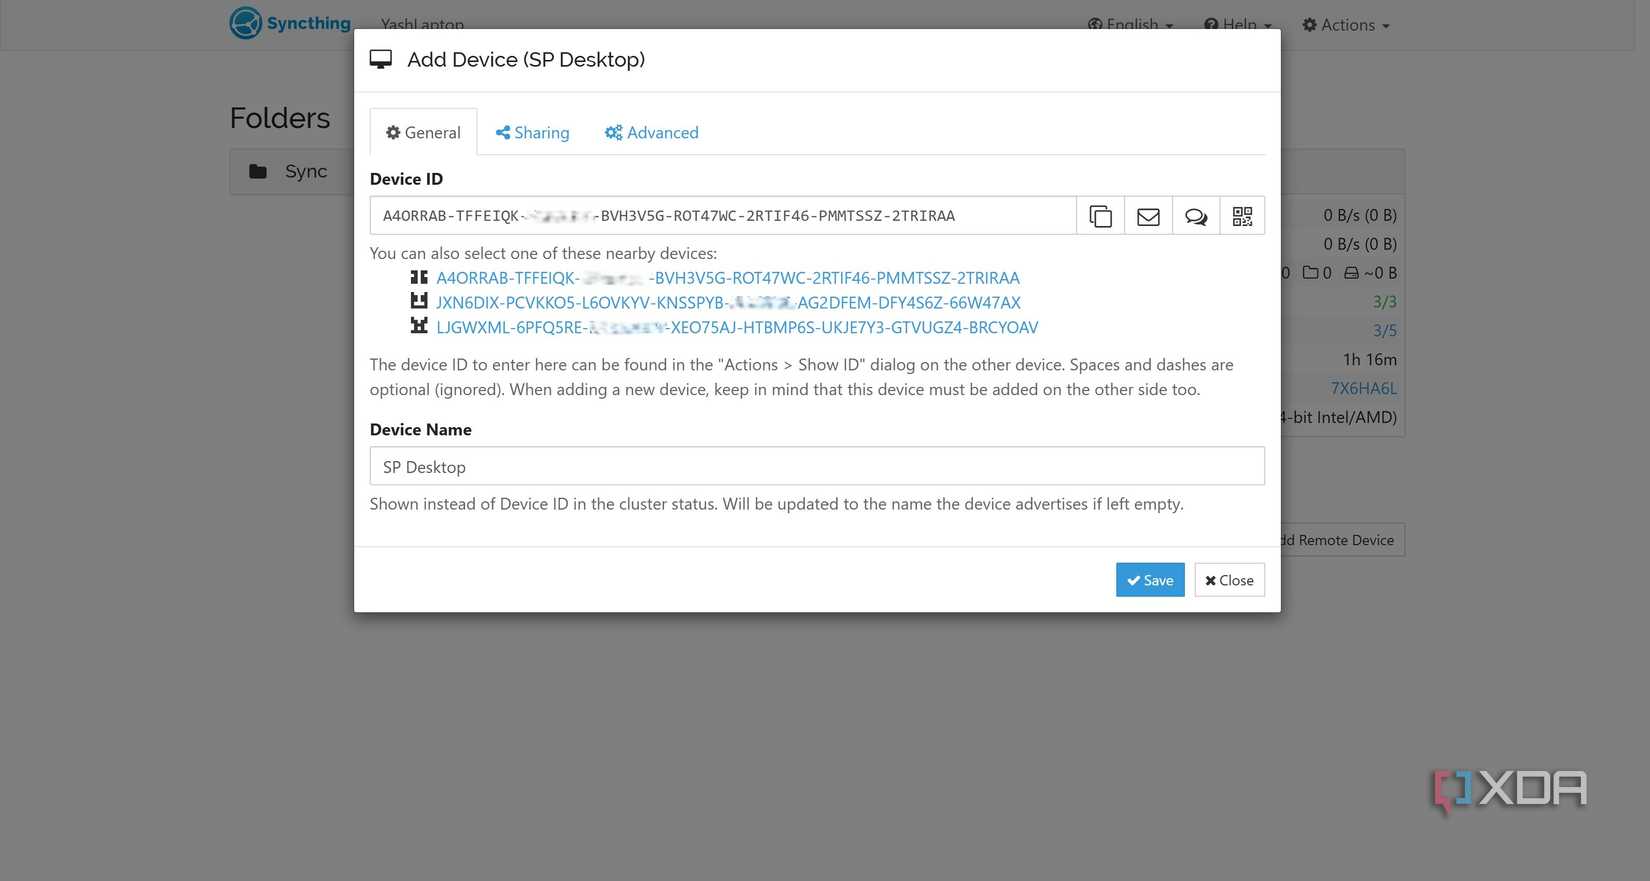This screenshot has width=1650, height=881.
Task: Open the Help dropdown menu
Action: (1238, 25)
